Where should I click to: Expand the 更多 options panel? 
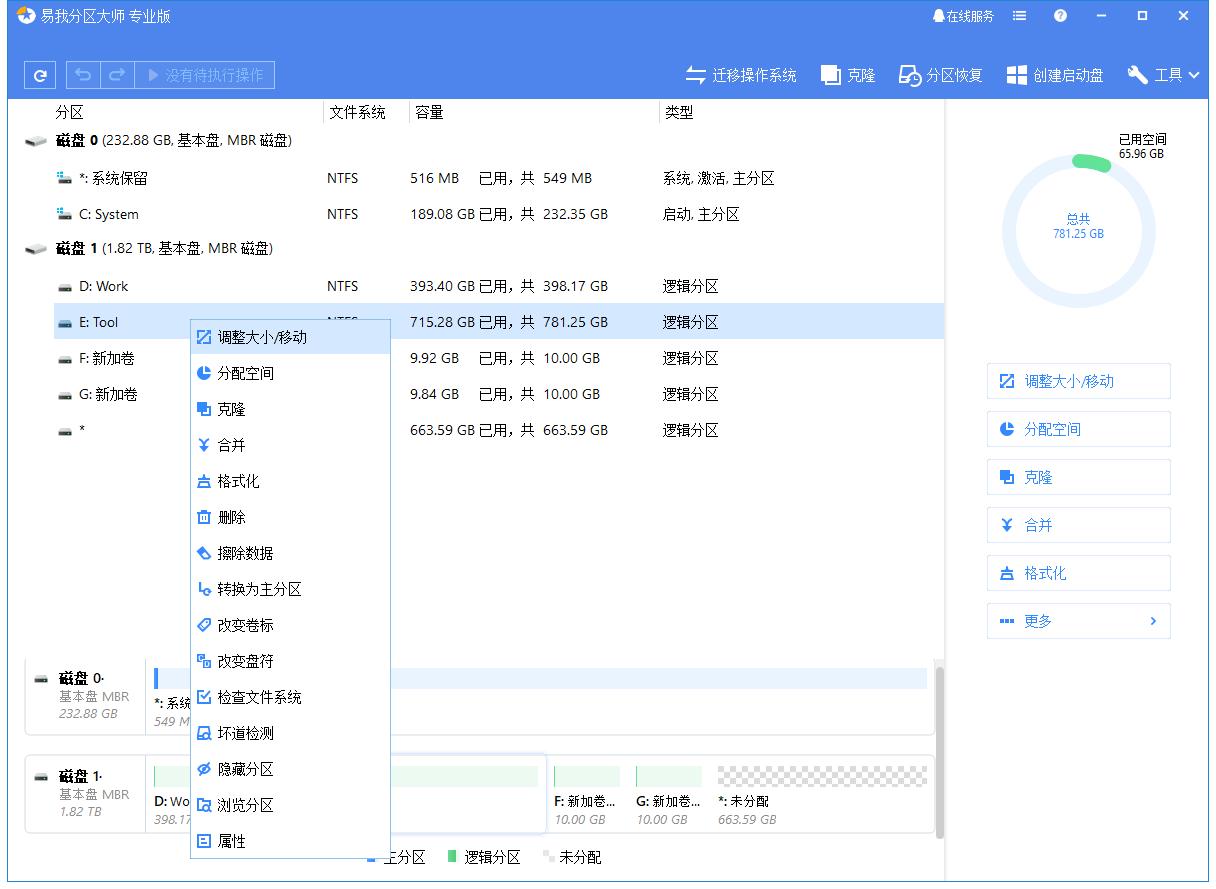(1078, 620)
